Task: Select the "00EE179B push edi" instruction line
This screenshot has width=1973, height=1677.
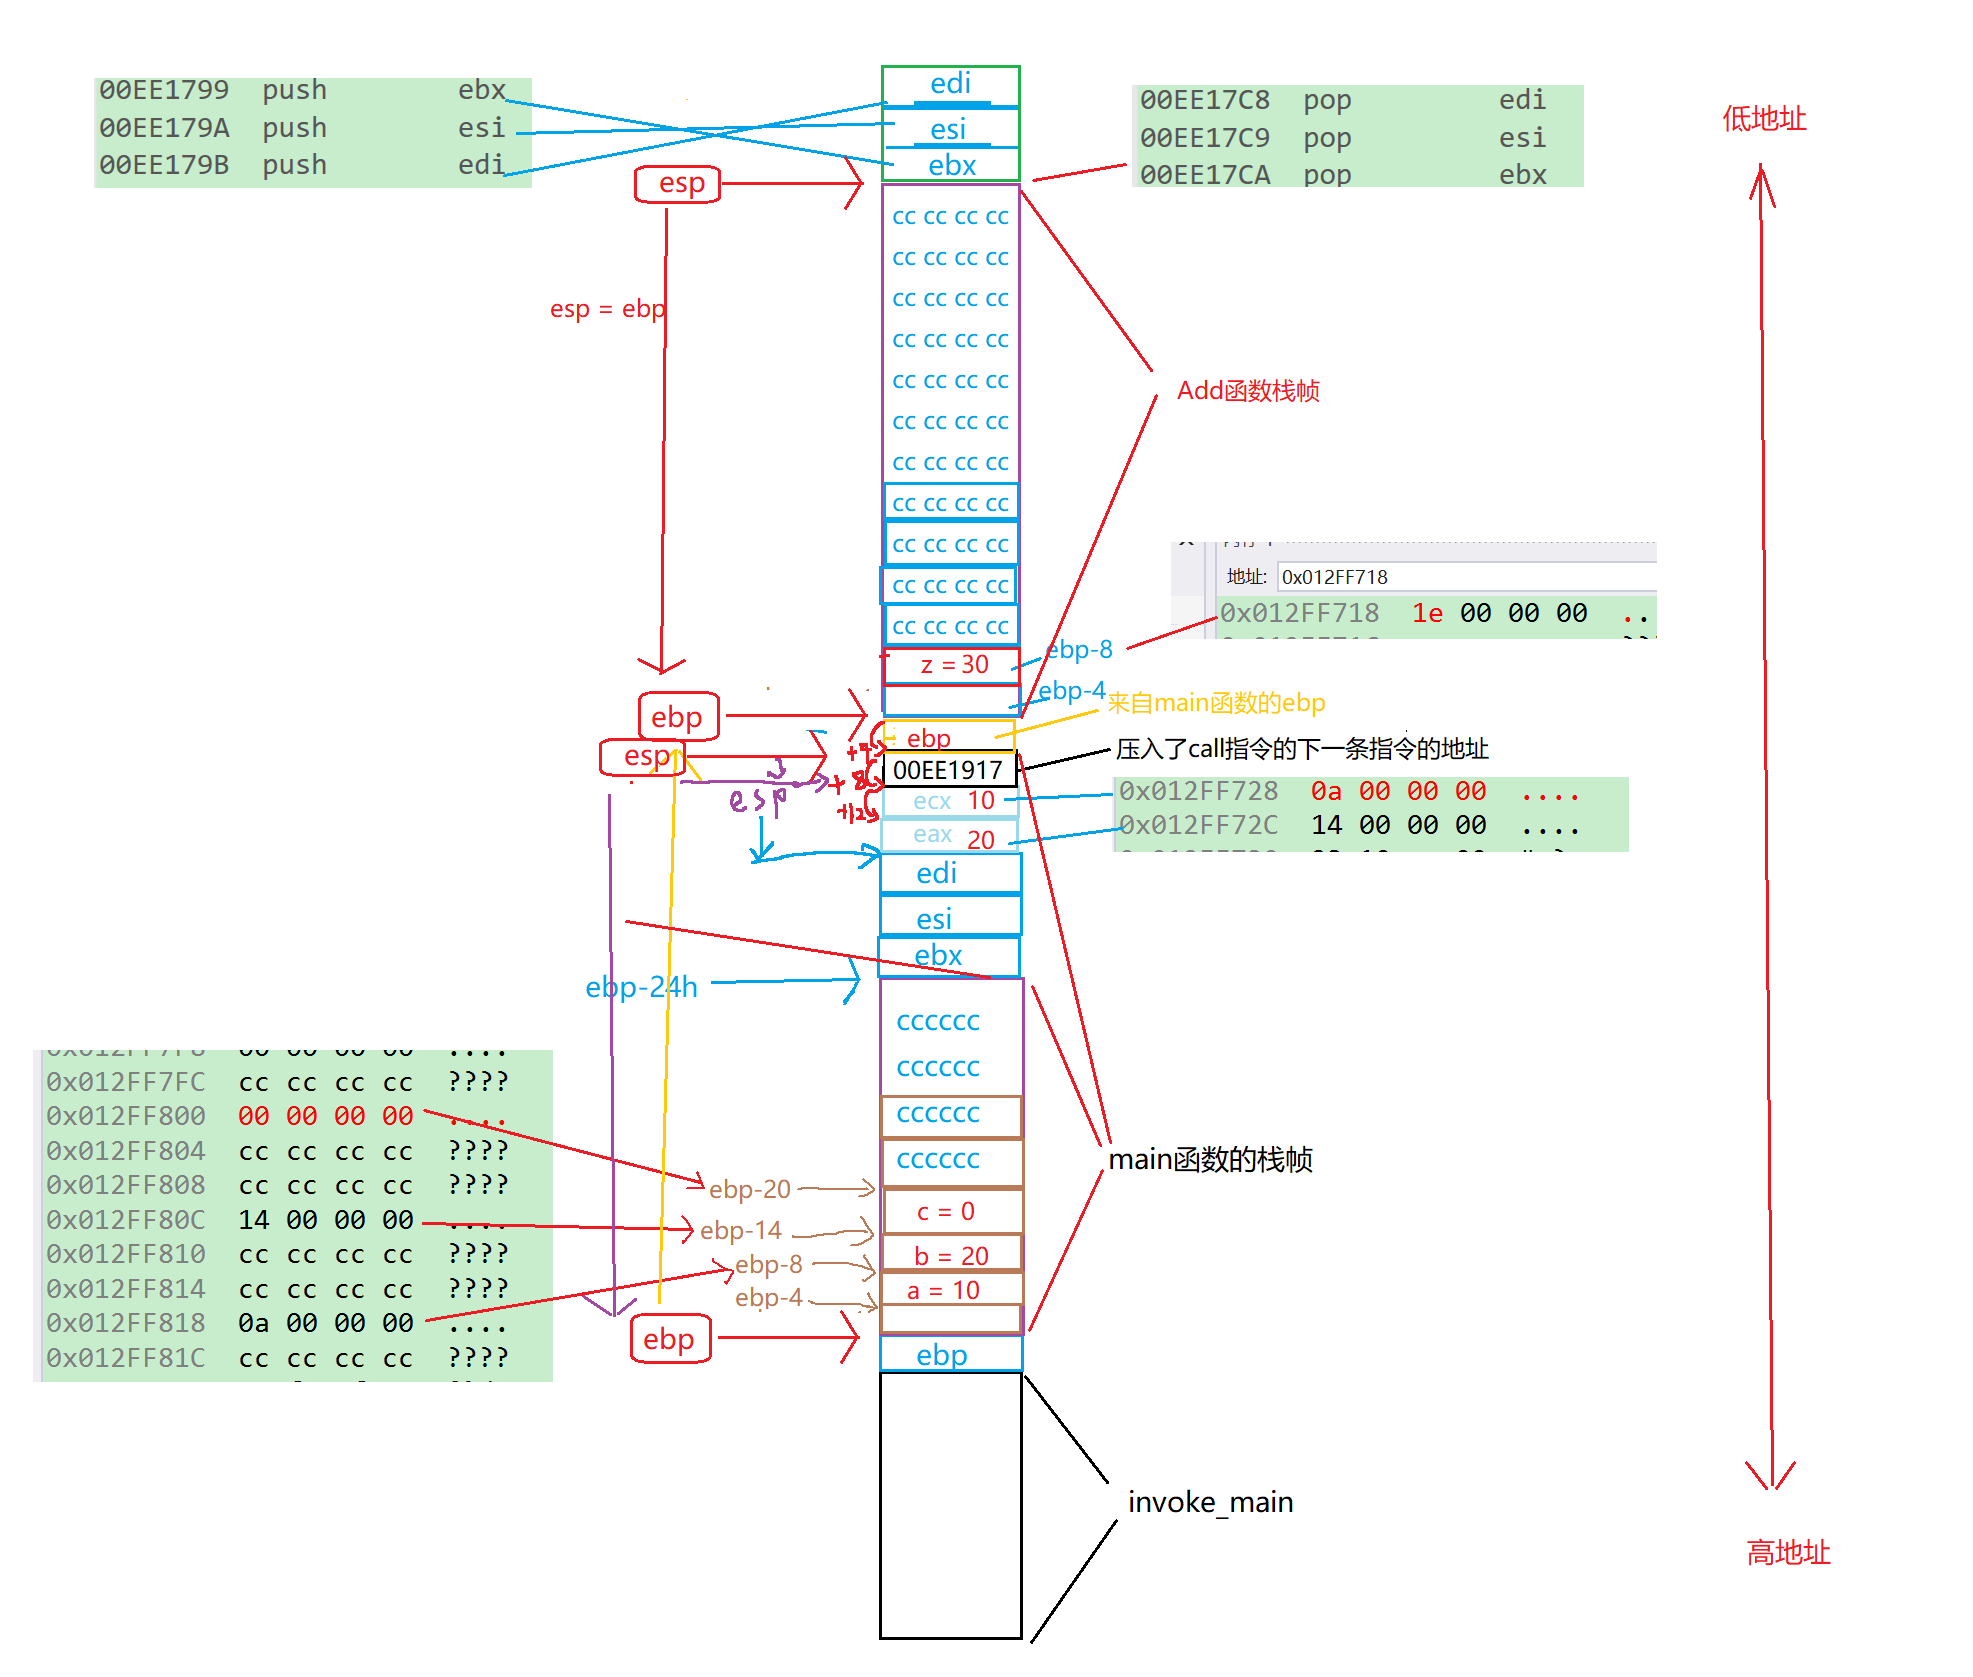Action: [303, 165]
